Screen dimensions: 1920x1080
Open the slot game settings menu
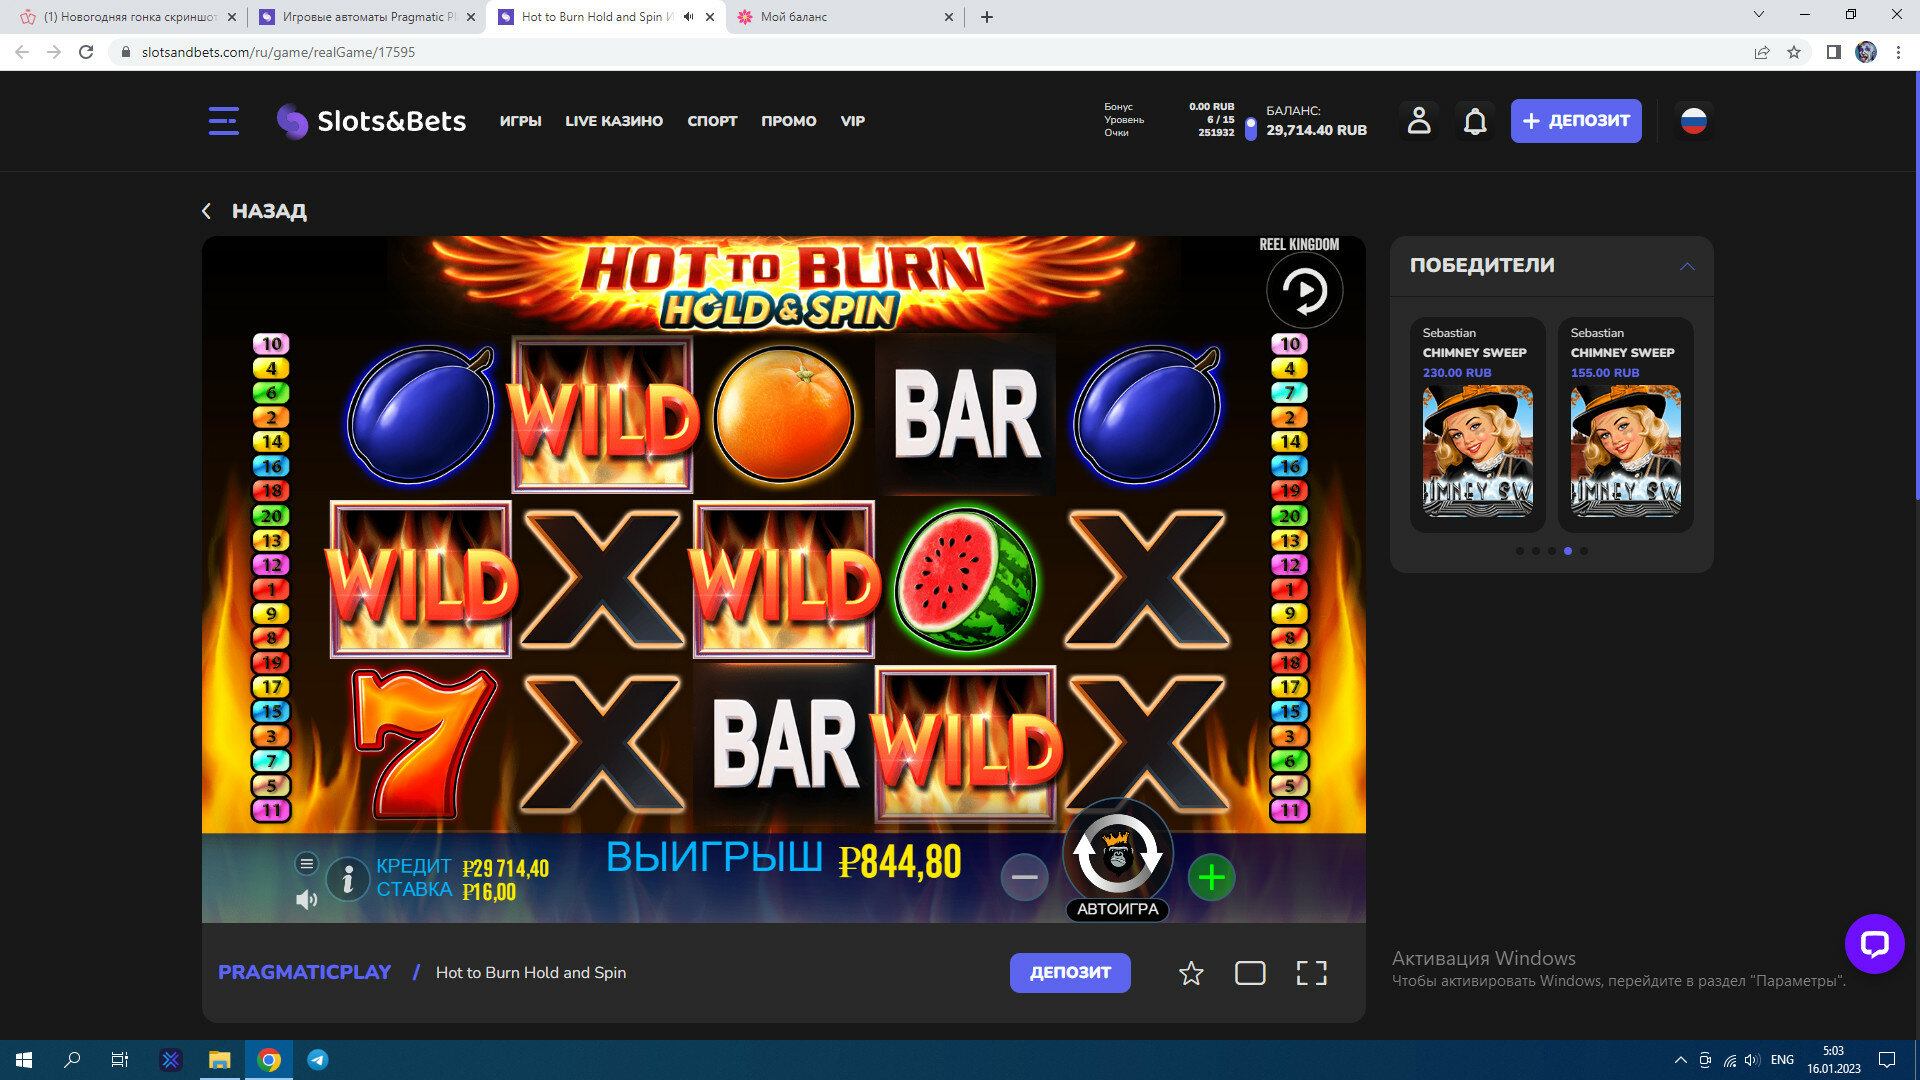307,863
